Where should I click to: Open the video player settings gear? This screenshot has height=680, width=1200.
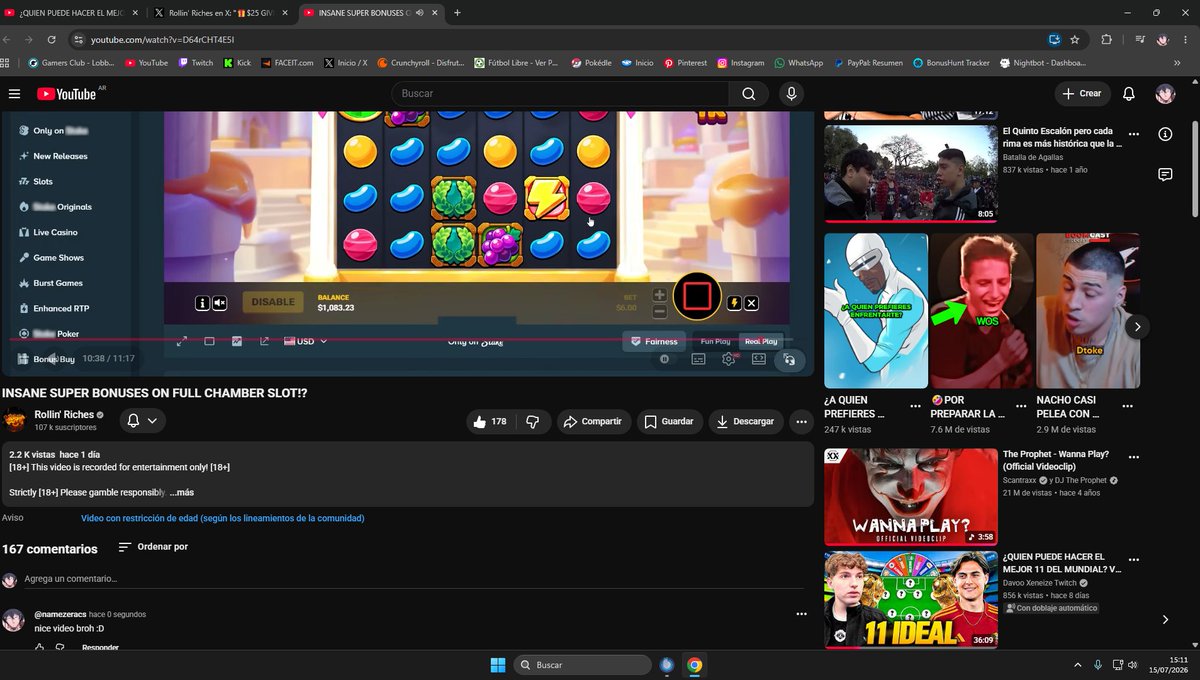click(728, 359)
